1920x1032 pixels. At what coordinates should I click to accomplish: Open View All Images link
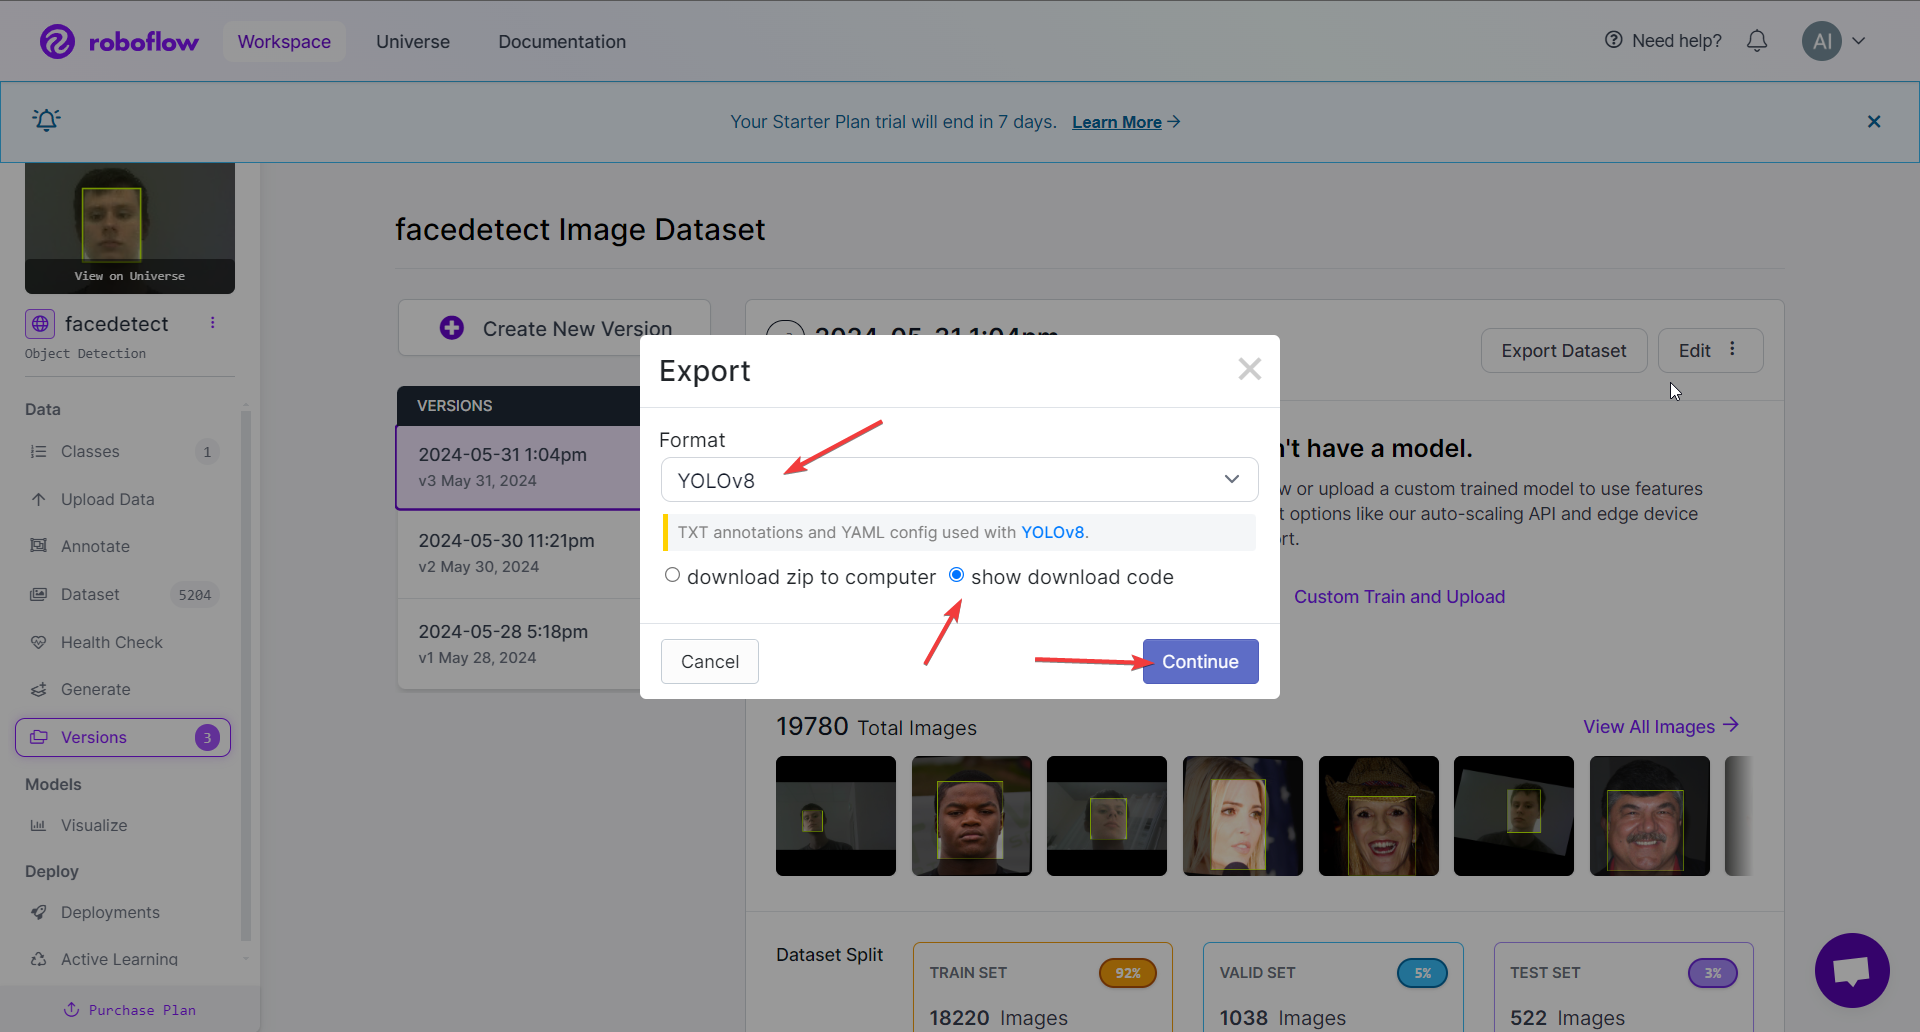click(x=1661, y=726)
